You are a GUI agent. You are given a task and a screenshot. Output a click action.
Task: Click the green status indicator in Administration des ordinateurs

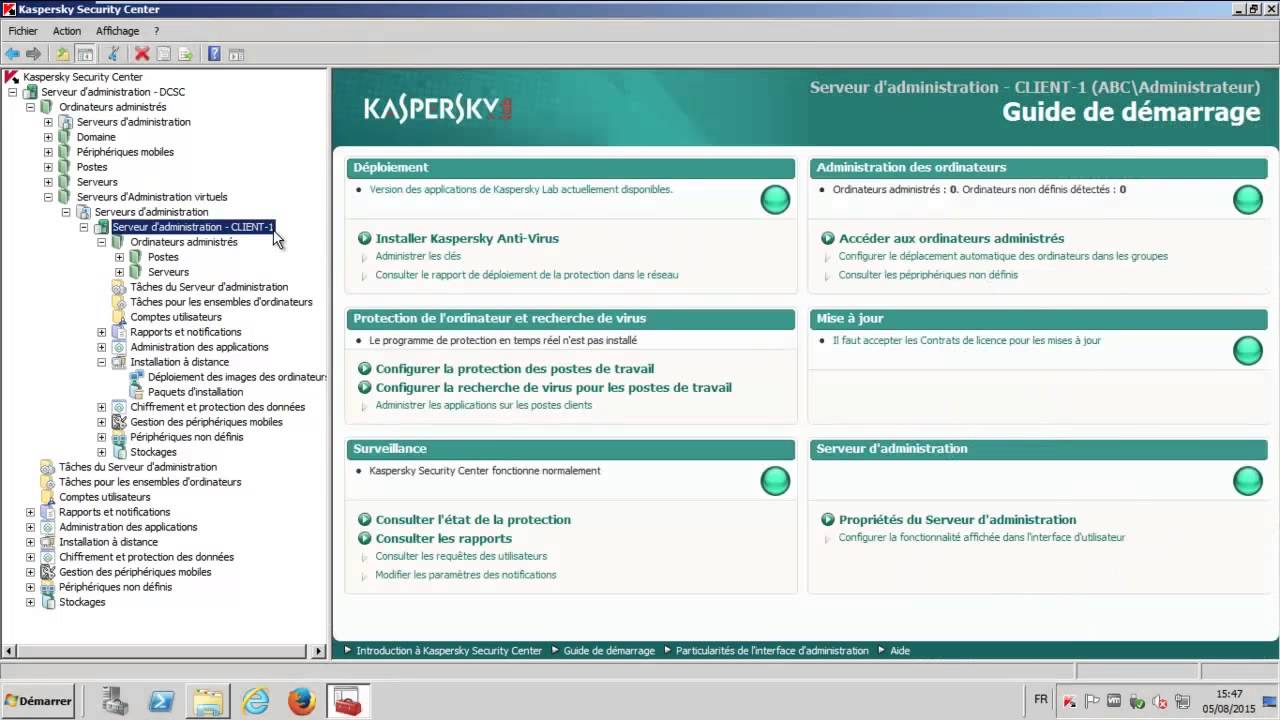tap(1248, 200)
